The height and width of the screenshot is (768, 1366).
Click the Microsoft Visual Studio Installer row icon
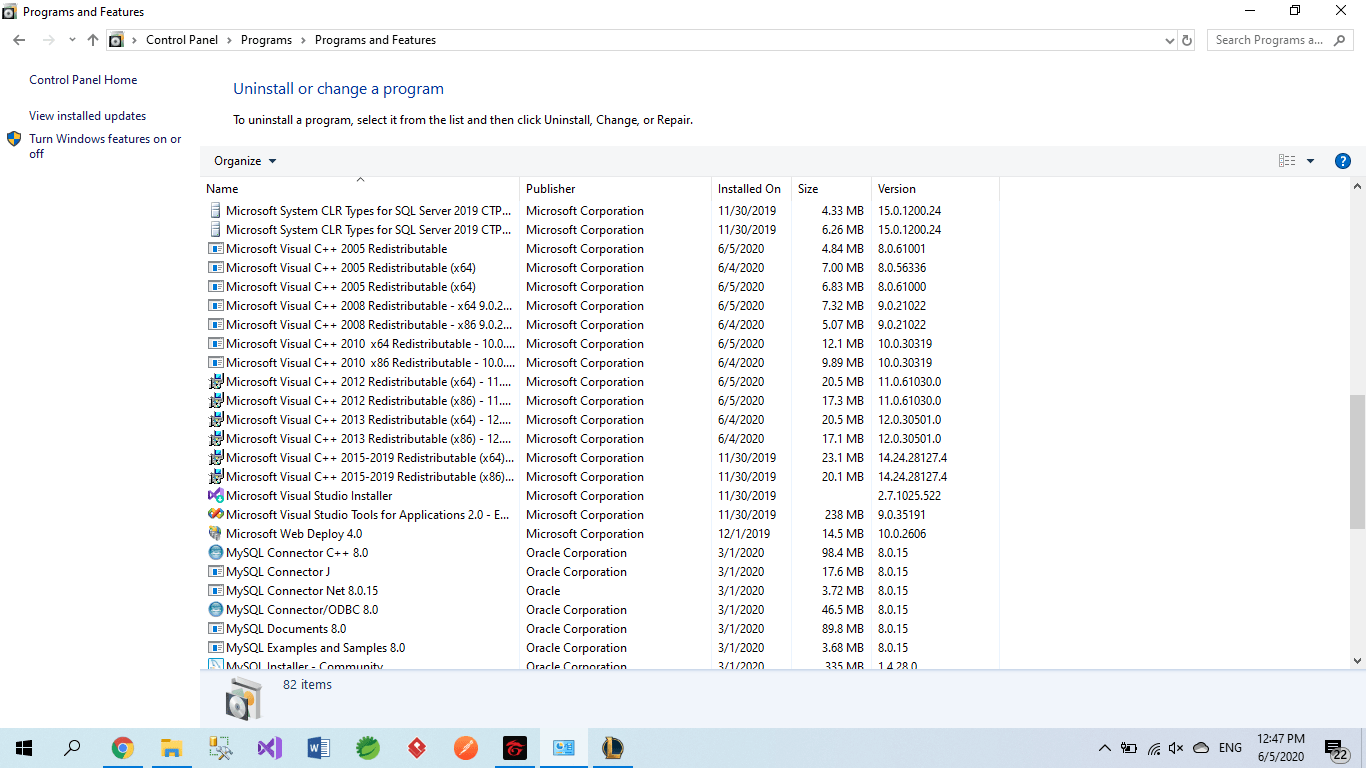pyautogui.click(x=215, y=496)
